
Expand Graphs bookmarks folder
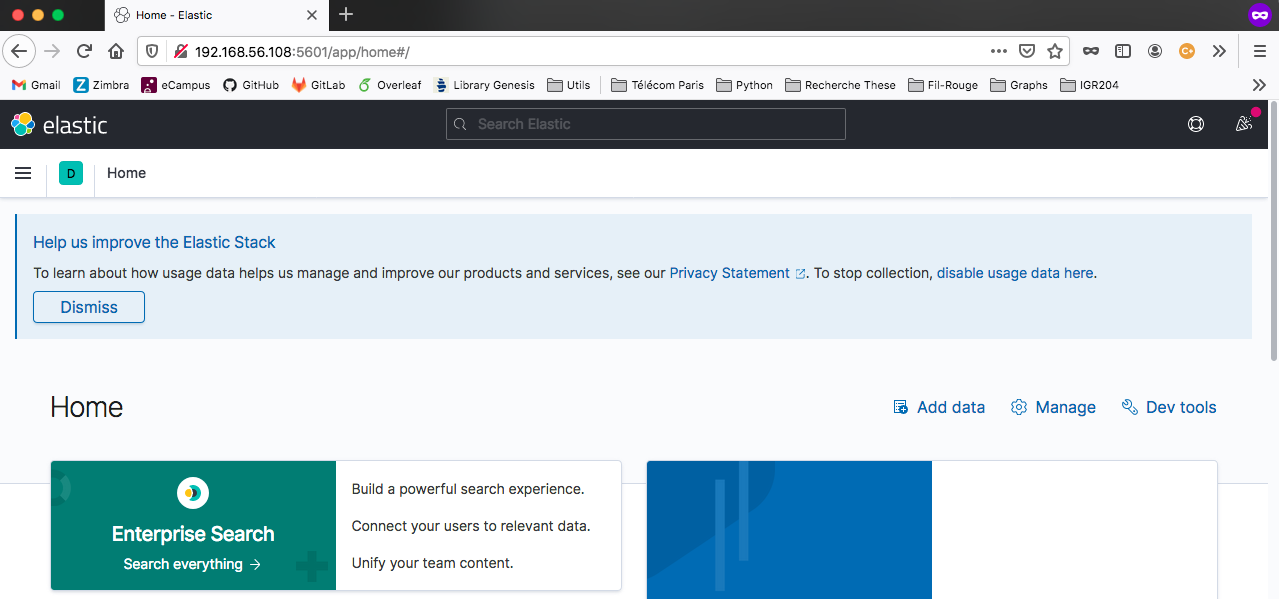pos(1019,85)
